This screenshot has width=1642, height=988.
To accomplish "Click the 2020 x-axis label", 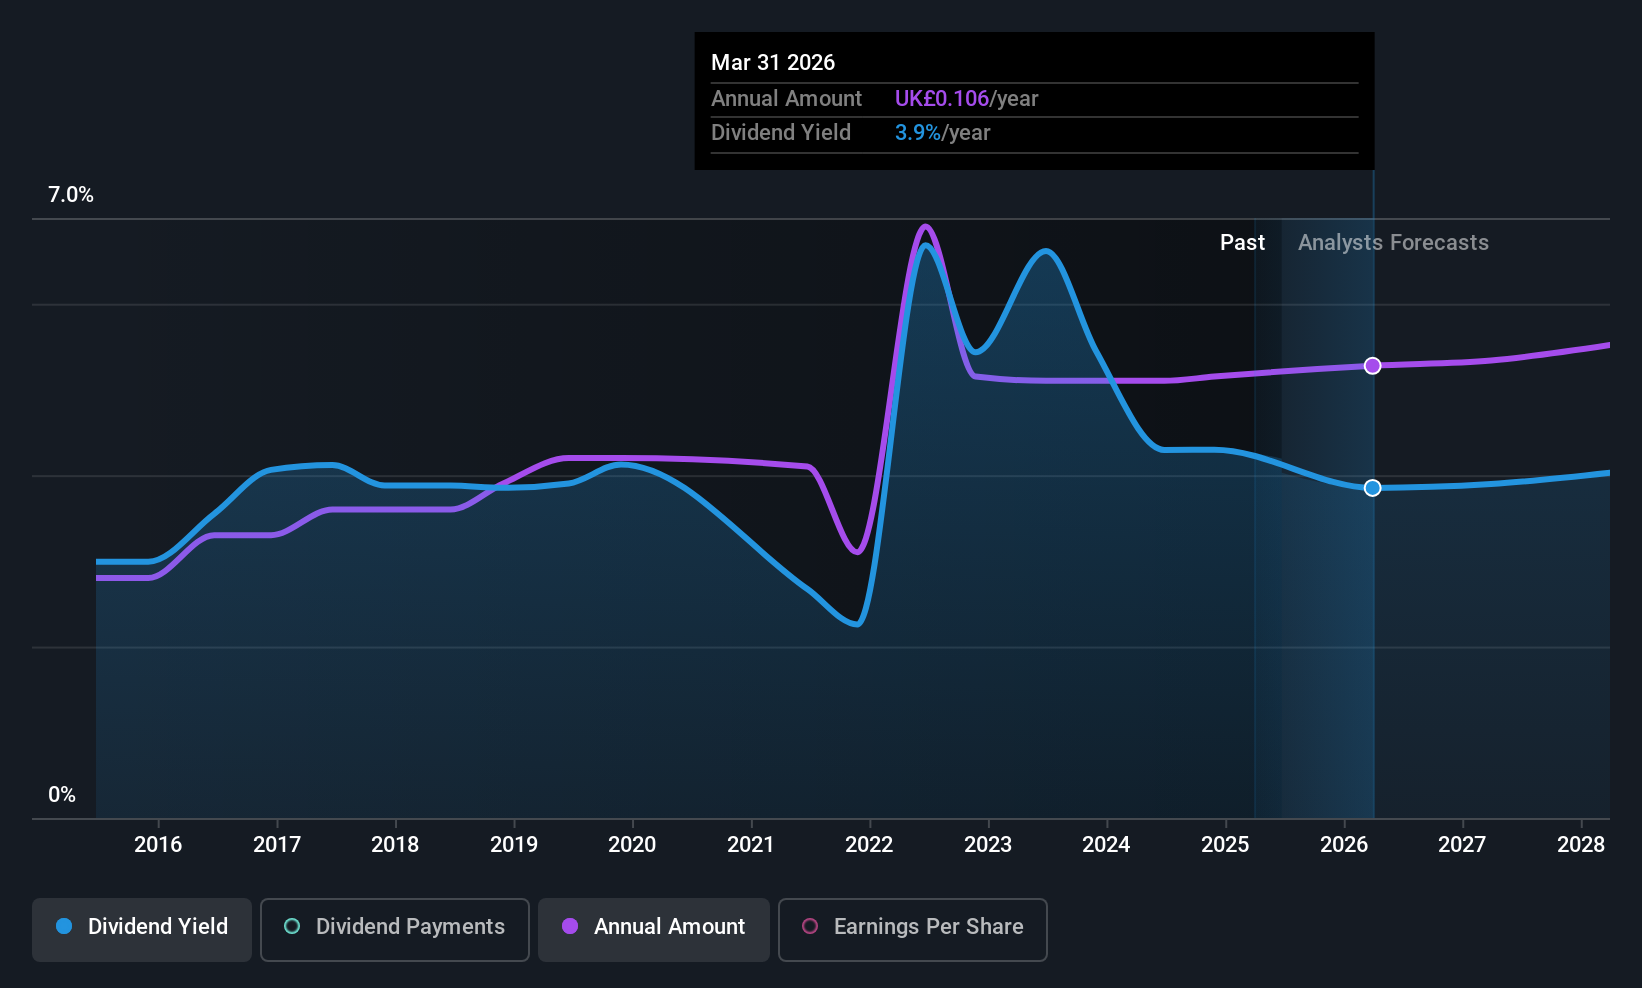I will click(632, 845).
